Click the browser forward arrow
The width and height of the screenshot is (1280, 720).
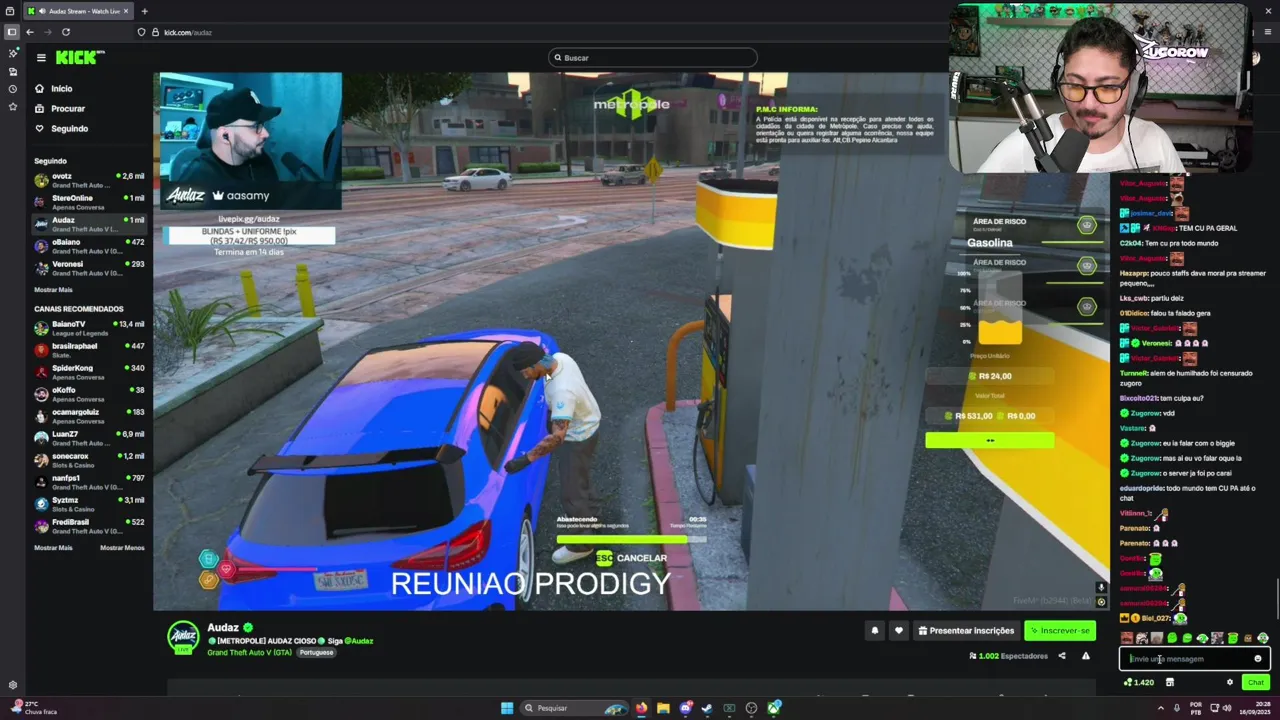click(x=48, y=32)
